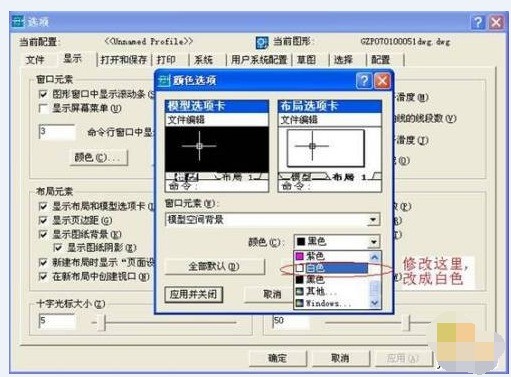Click GZP070100051dwg.dwg drawing filename text

click(x=406, y=42)
